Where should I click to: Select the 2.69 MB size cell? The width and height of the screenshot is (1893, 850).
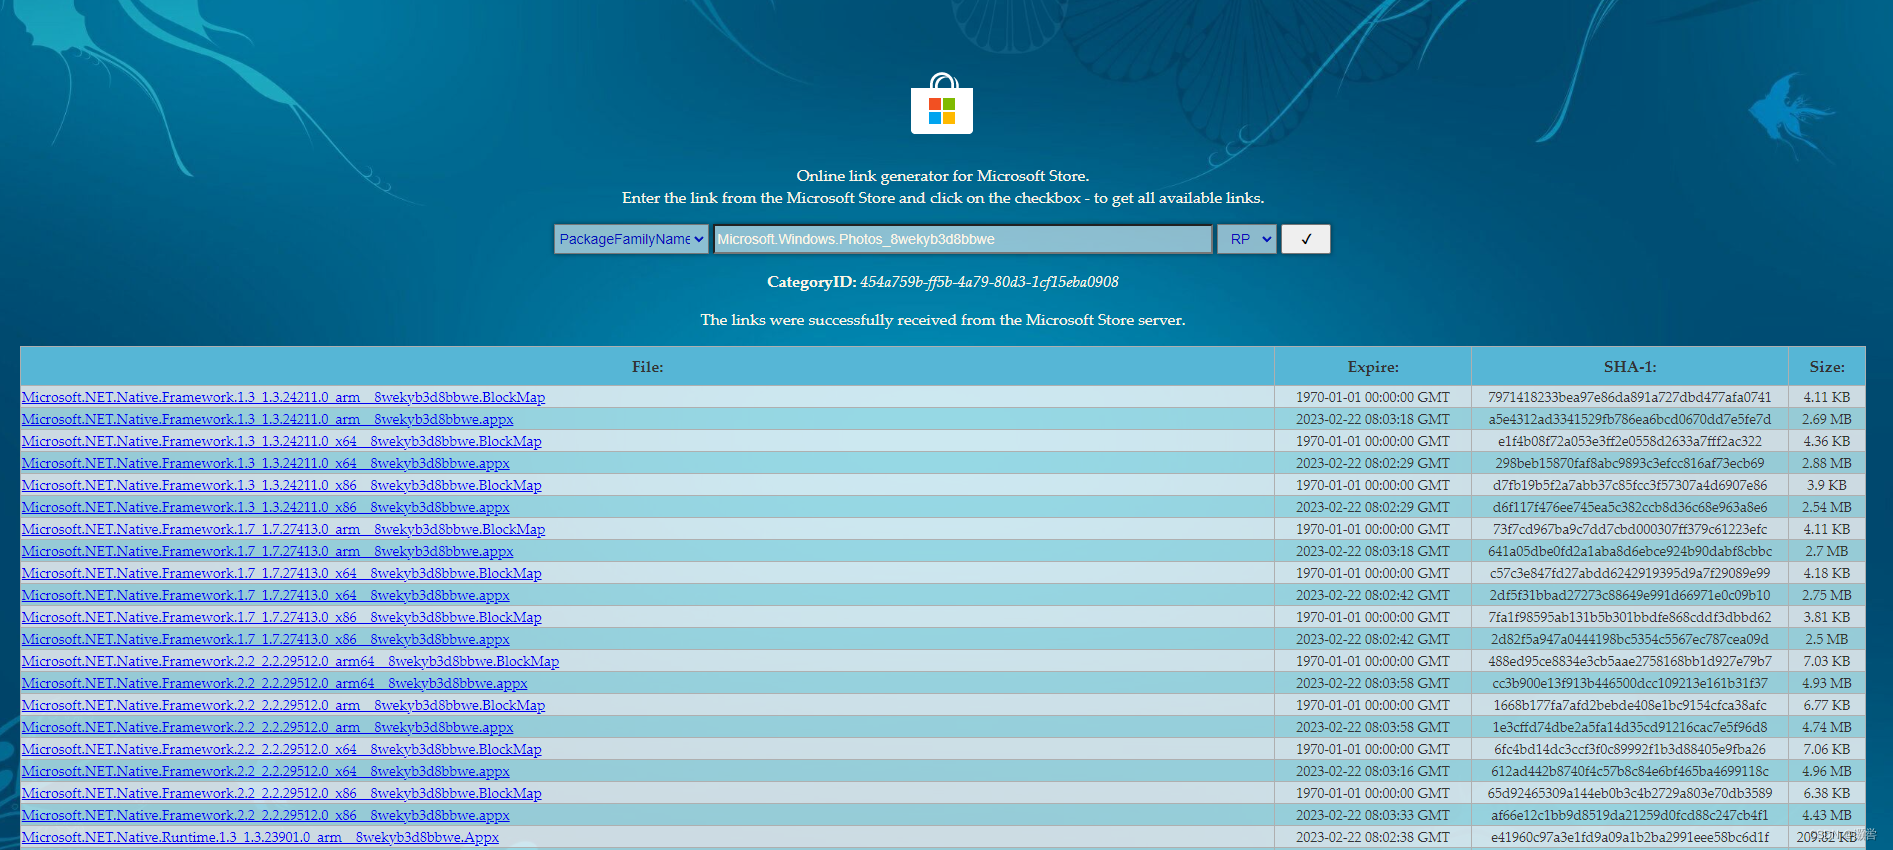[1827, 419]
